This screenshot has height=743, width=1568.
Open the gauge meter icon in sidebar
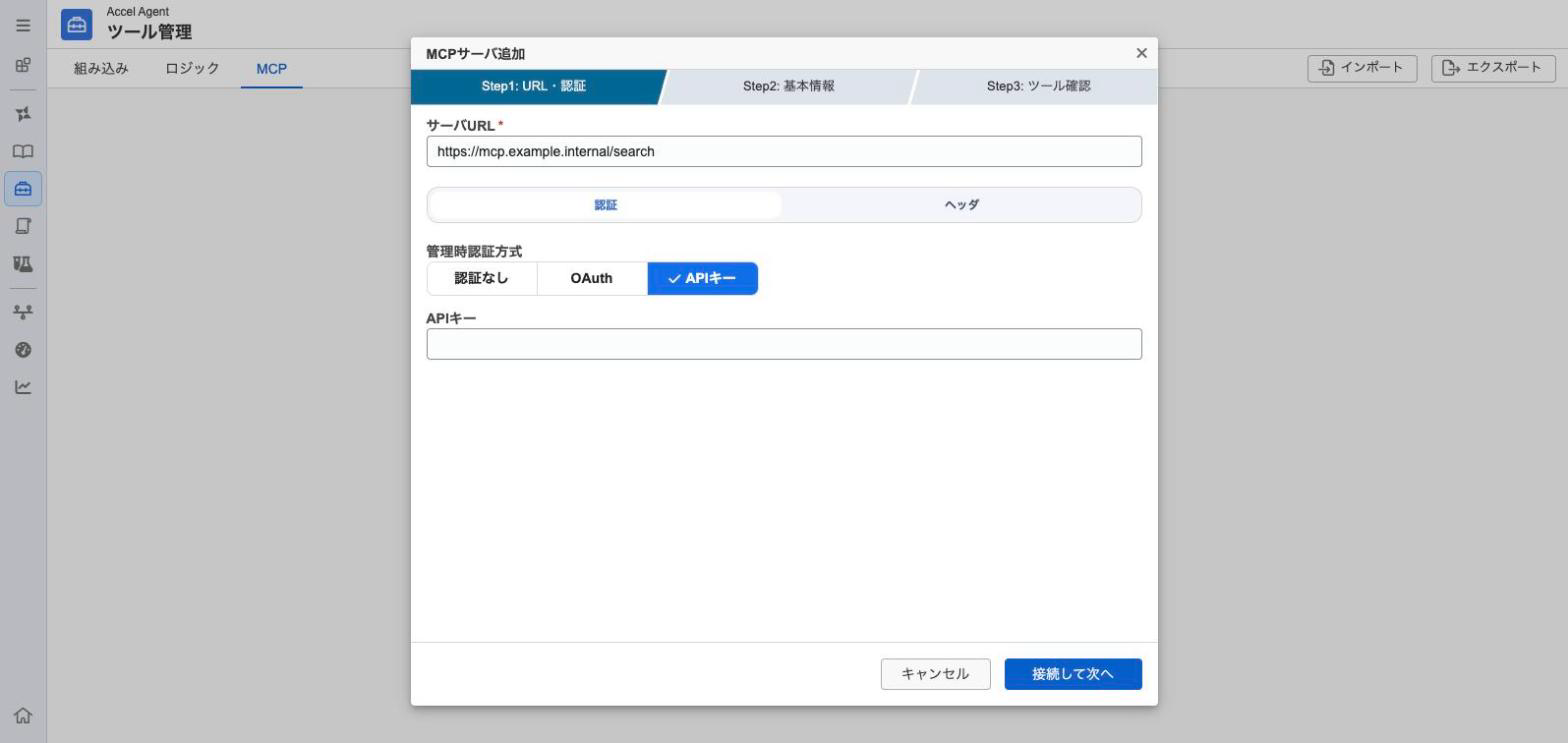pyautogui.click(x=22, y=349)
